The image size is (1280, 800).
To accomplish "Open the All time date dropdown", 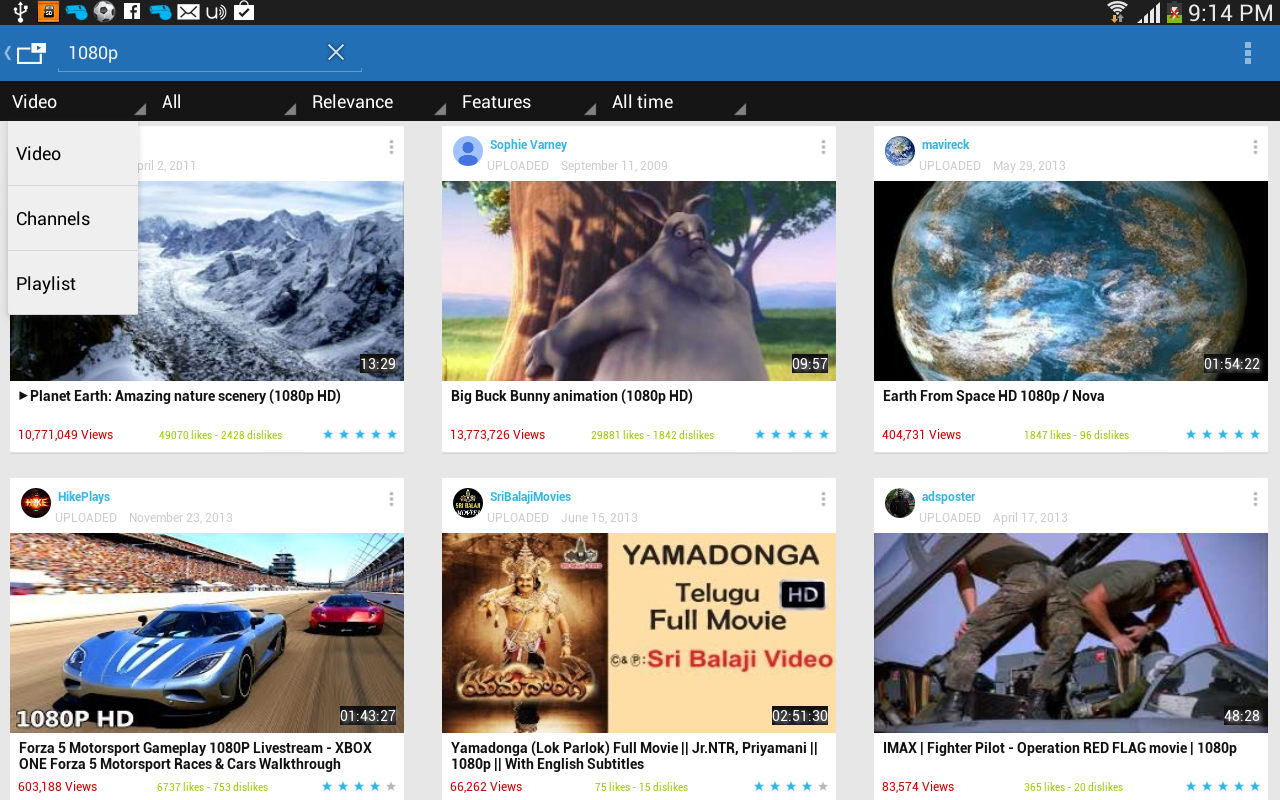I will click(678, 102).
